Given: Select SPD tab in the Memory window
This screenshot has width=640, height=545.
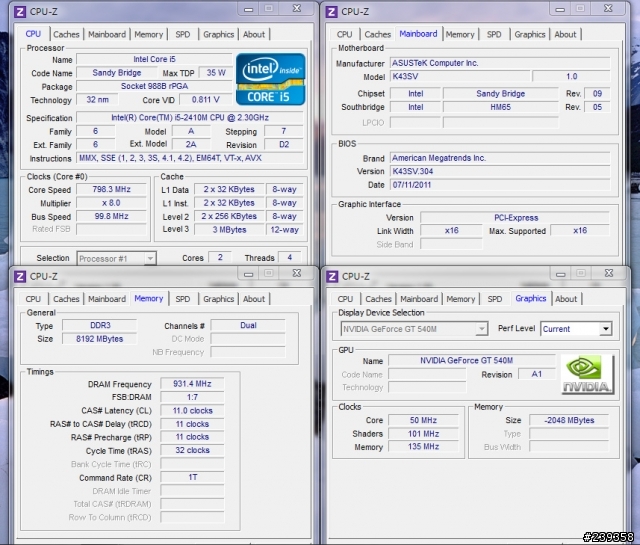Looking at the screenshot, I should coord(183,299).
